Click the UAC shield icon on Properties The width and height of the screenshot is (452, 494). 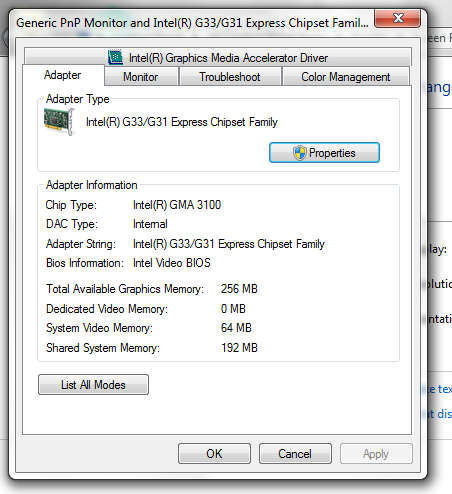[x=300, y=153]
